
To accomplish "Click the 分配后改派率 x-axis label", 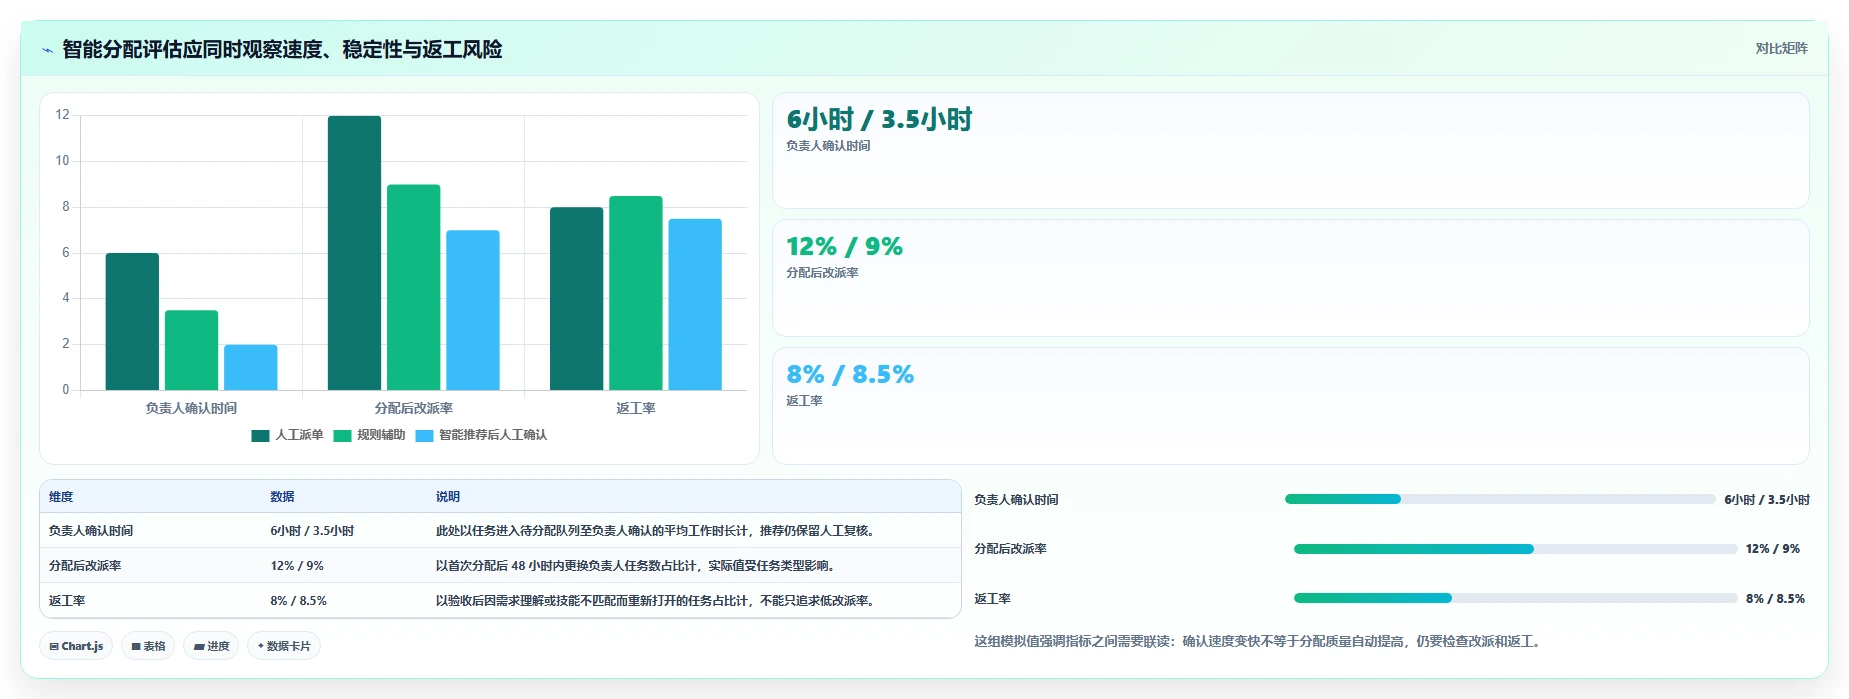I will tap(413, 408).
